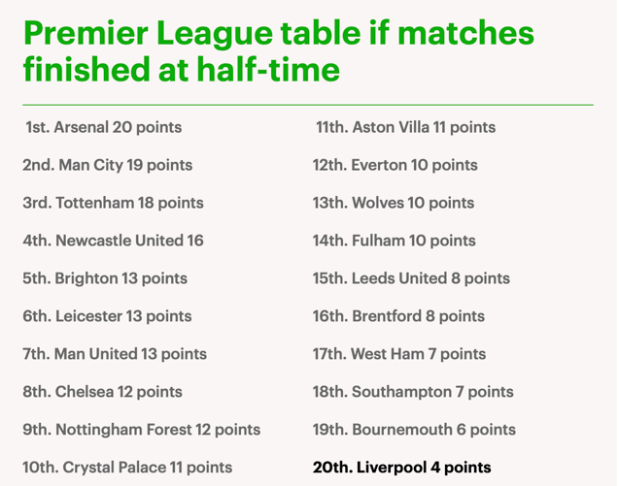Viewport: 619px width, 486px height.
Task: Select the 15th. Leeds United 8 points row
Action: (x=411, y=279)
